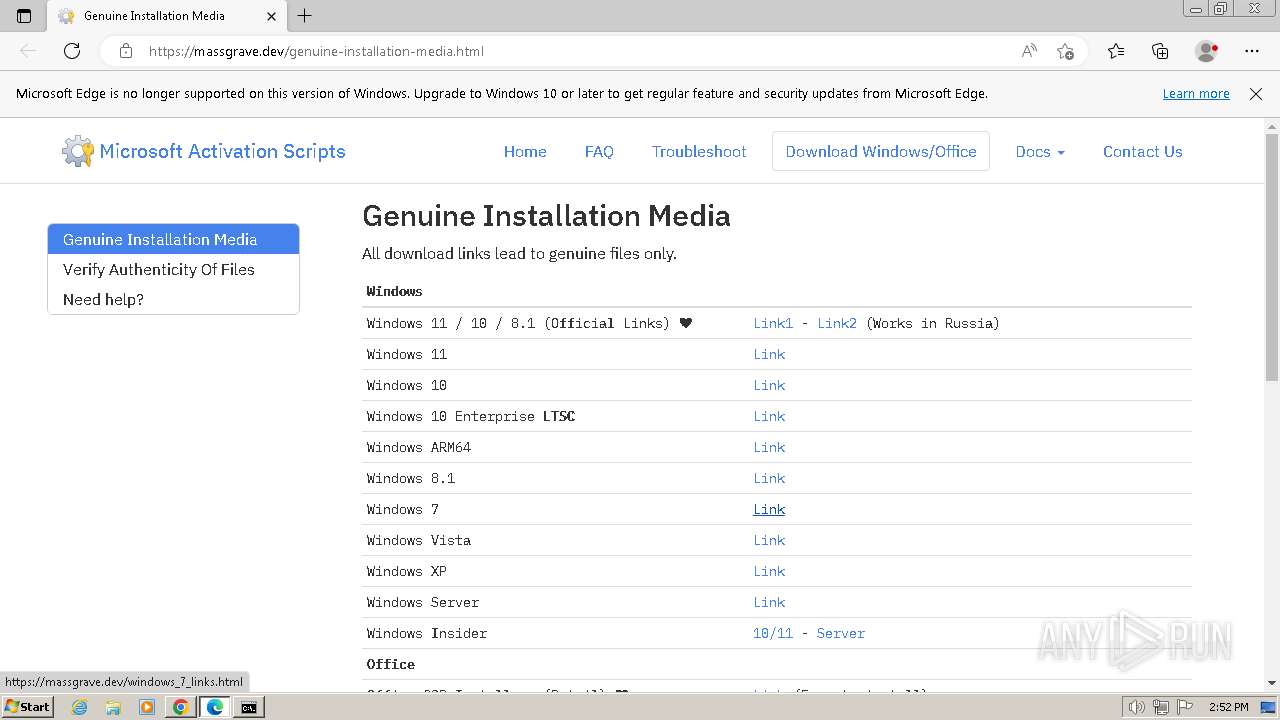The height and width of the screenshot is (720, 1280).
Task: Click Learn more in the notification bar
Action: tap(1196, 94)
